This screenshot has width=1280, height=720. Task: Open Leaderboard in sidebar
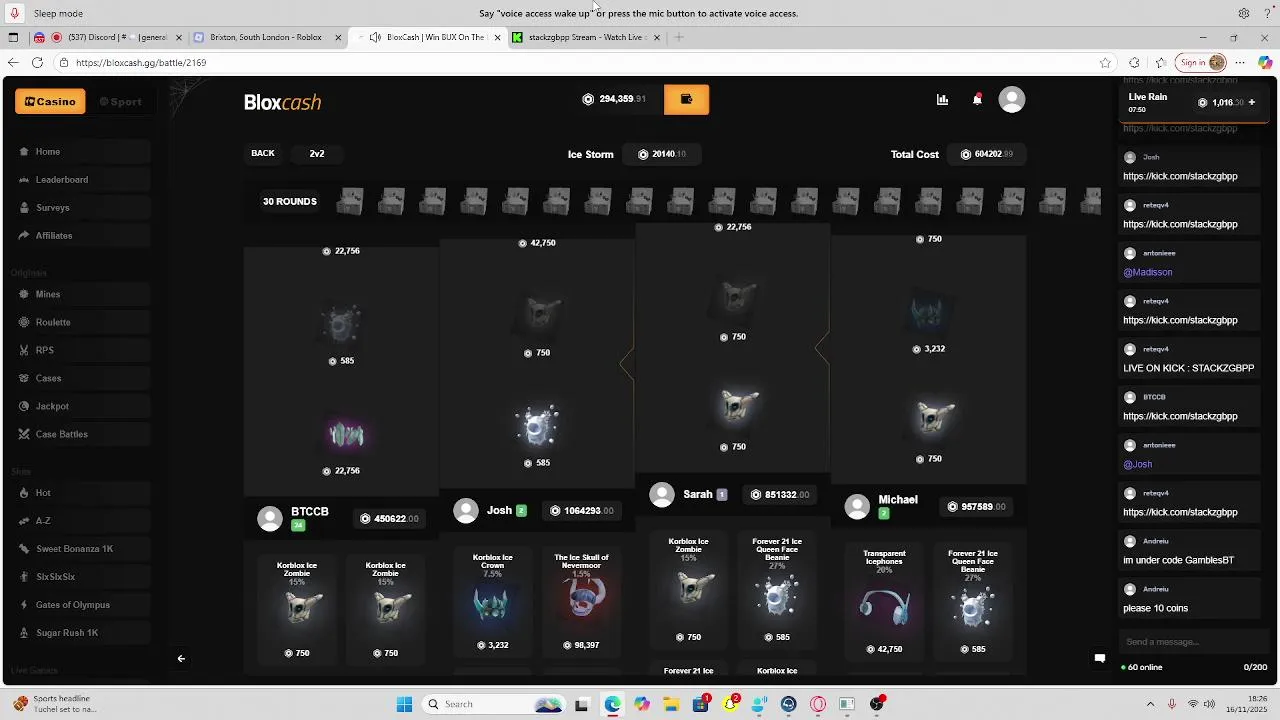(x=82, y=180)
